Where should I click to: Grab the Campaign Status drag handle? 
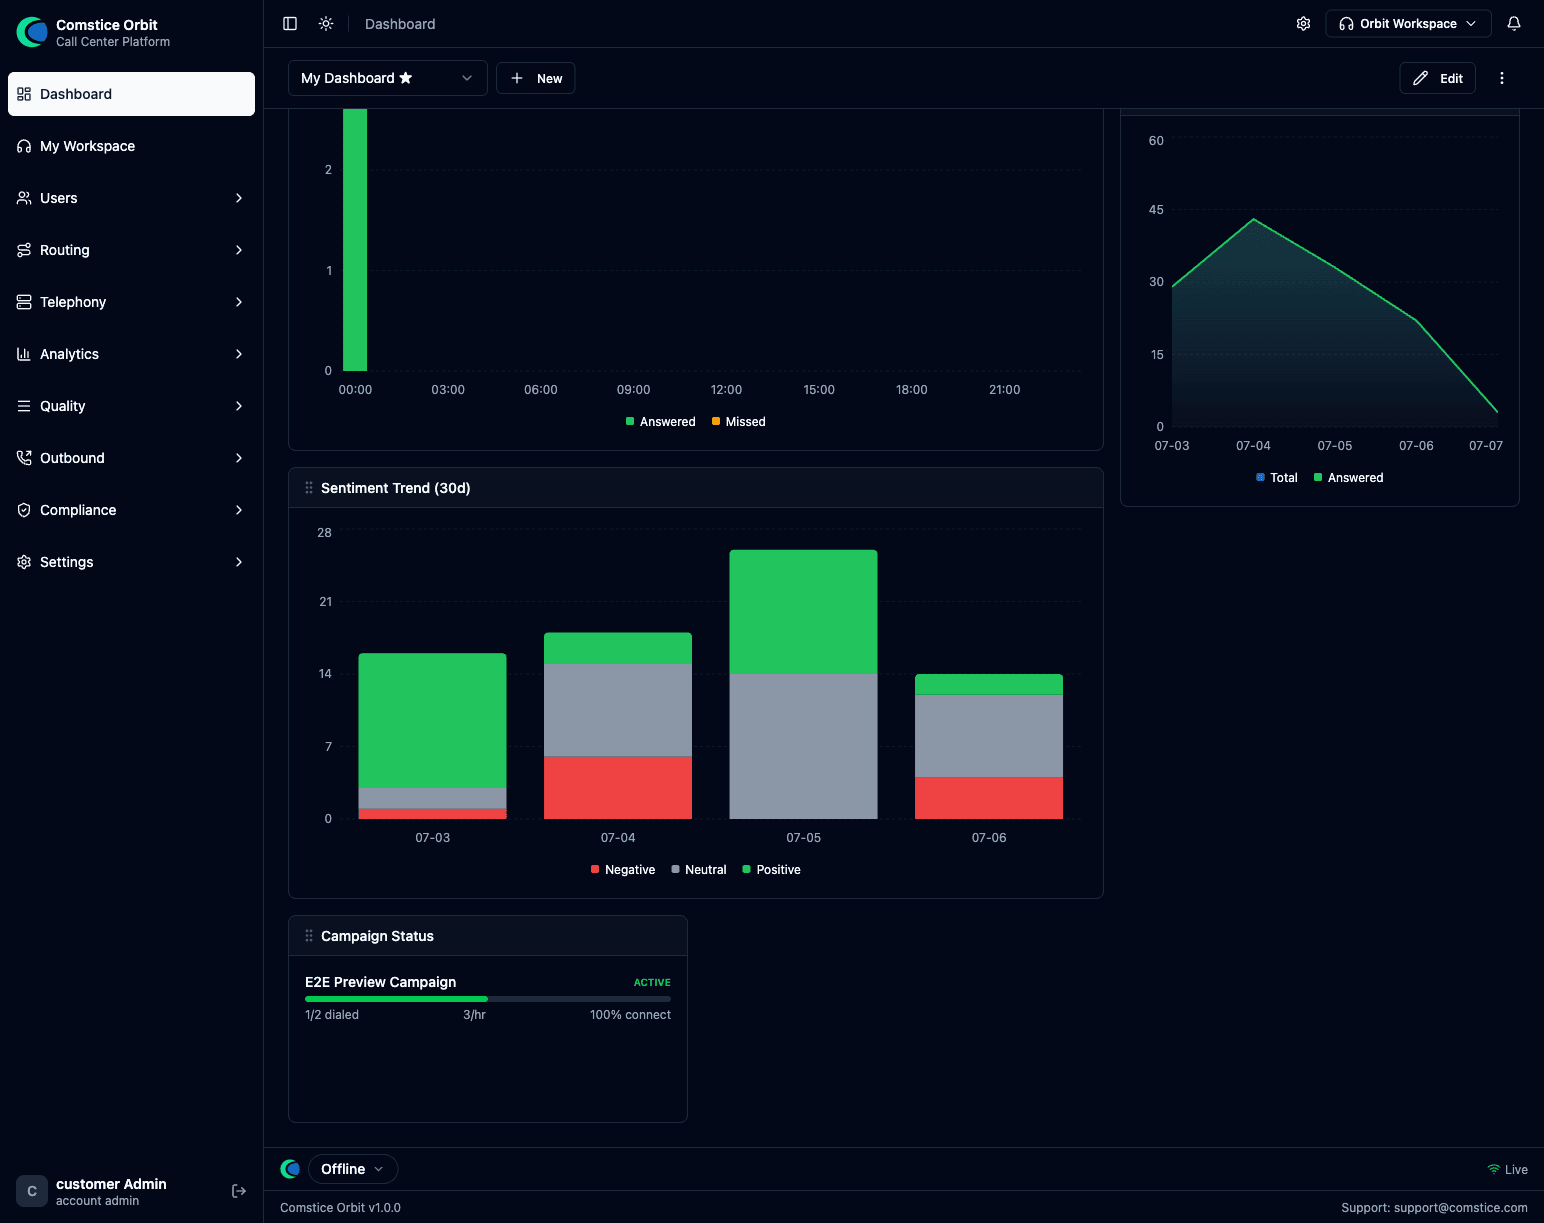[309, 936]
